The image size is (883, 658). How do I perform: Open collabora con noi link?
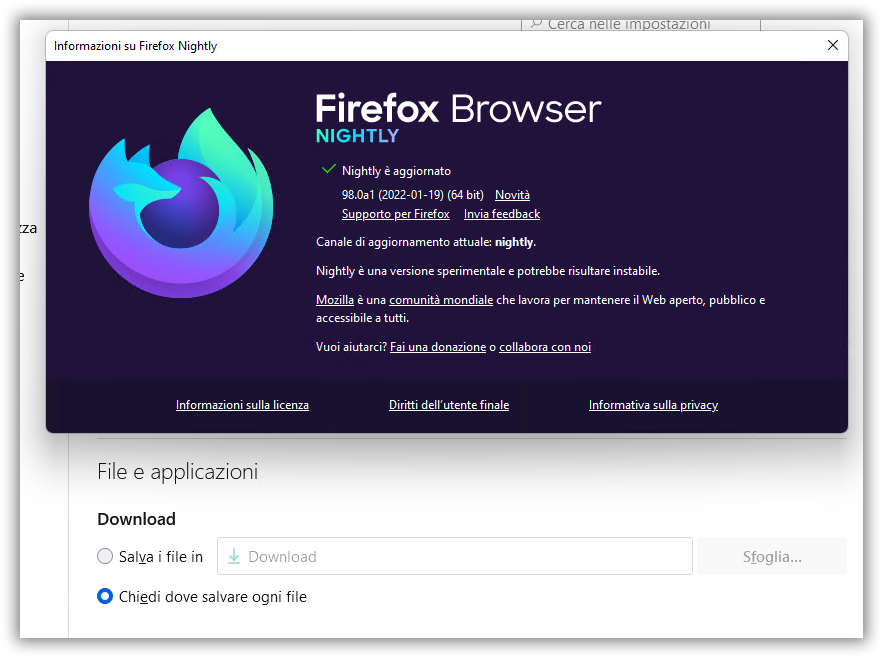click(545, 347)
